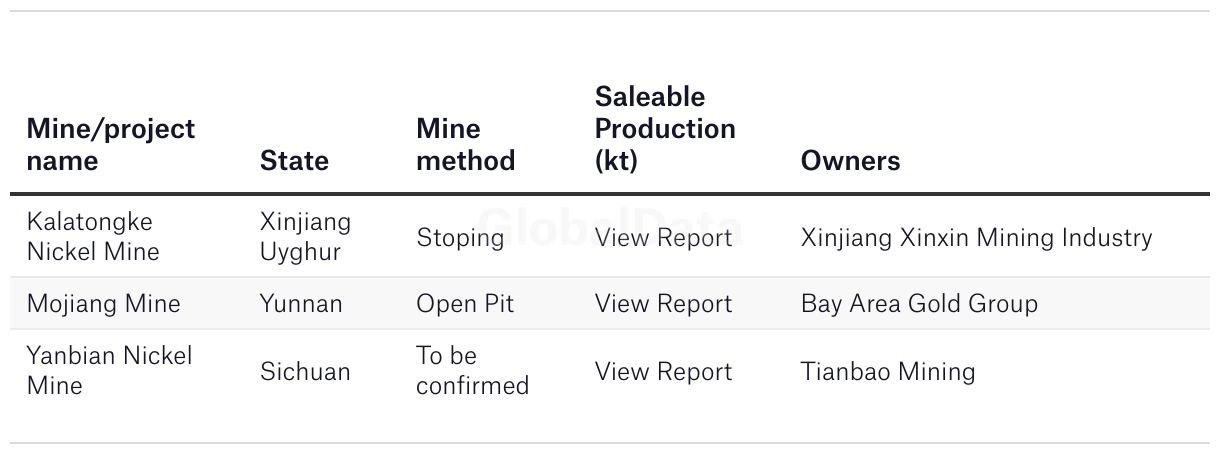
Task: Open View Report link for Kalatongke Nickel Mine
Action: click(663, 237)
